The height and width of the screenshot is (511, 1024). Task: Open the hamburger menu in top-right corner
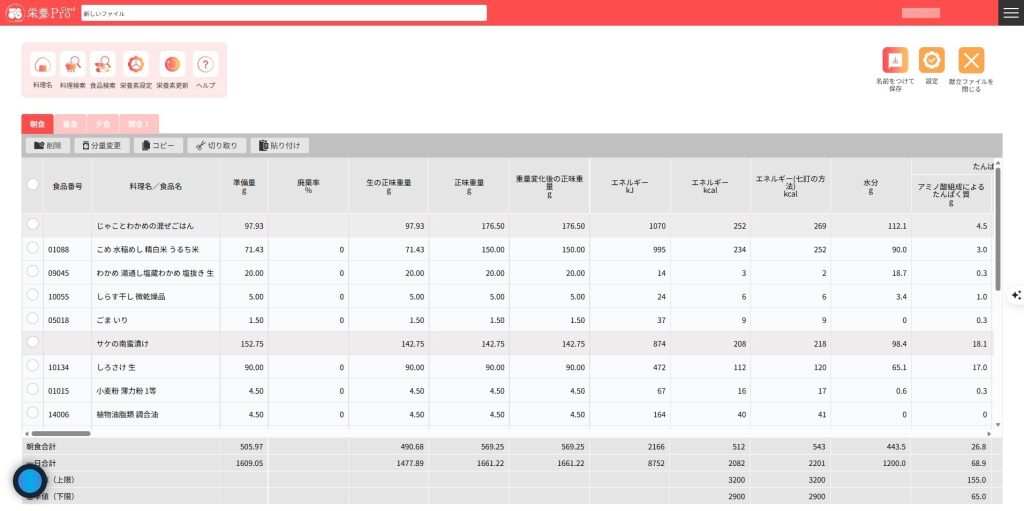tap(1010, 12)
